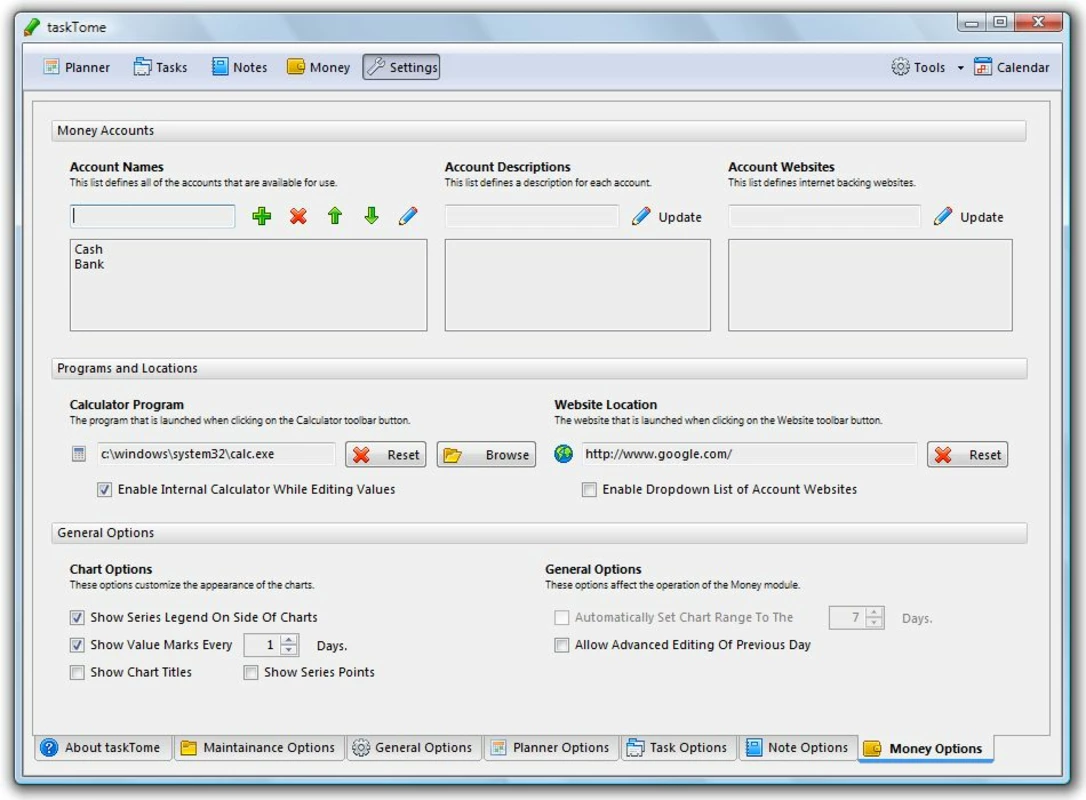Update the account description
The image size is (1086, 800).
(667, 217)
